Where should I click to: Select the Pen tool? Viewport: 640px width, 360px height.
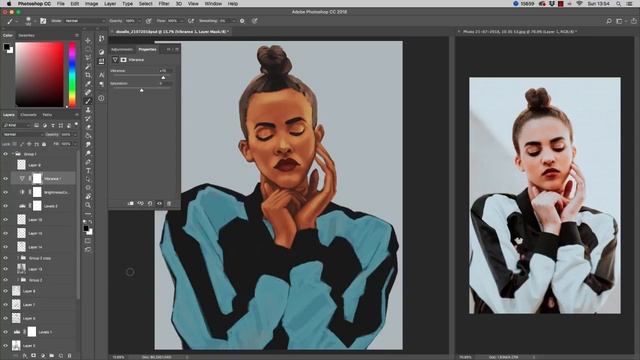point(88,162)
